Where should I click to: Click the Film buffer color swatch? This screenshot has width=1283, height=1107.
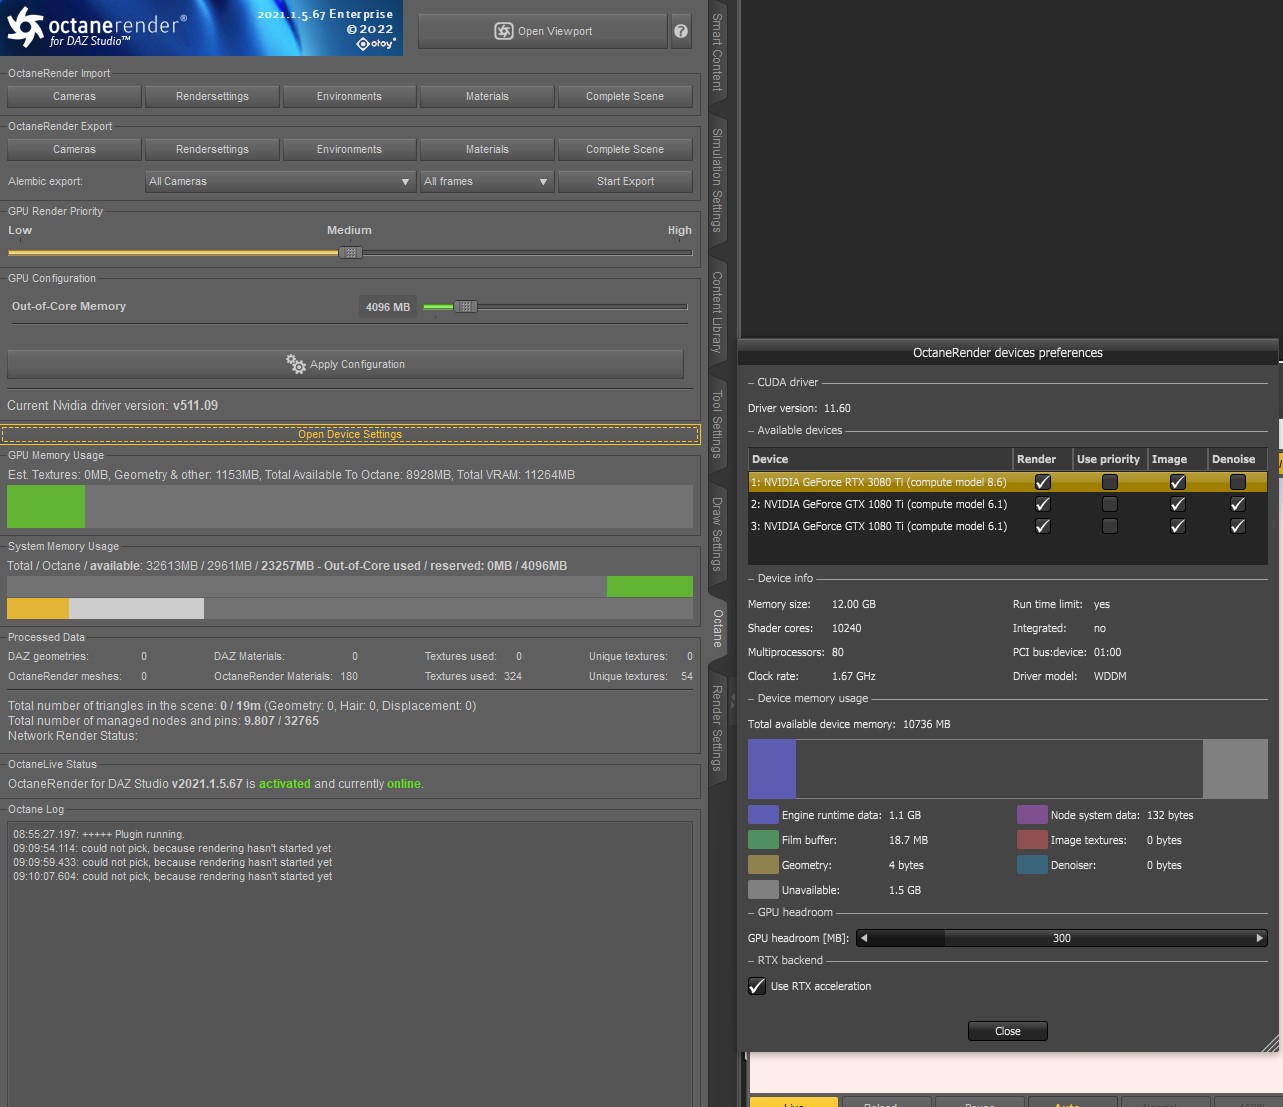click(763, 840)
